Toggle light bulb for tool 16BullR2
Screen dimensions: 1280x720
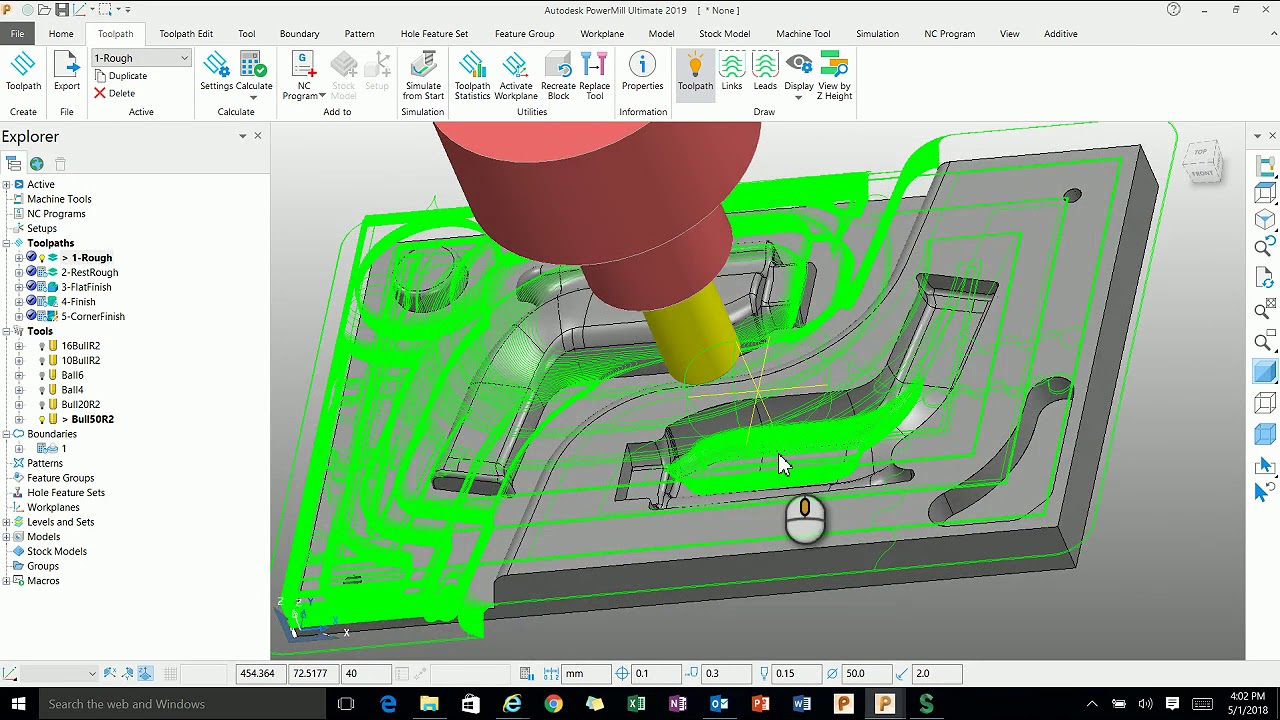point(42,346)
